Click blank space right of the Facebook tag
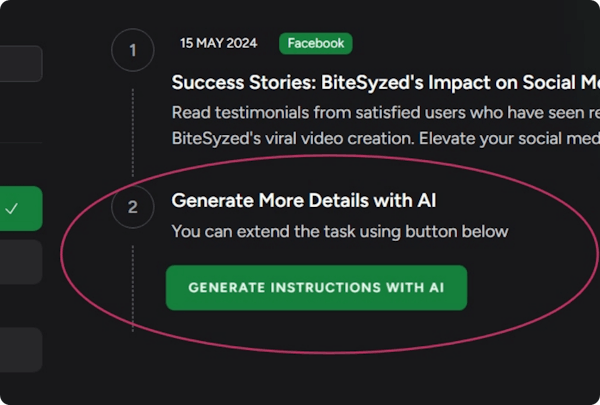The height and width of the screenshot is (405, 600). pyautogui.click(x=470, y=44)
